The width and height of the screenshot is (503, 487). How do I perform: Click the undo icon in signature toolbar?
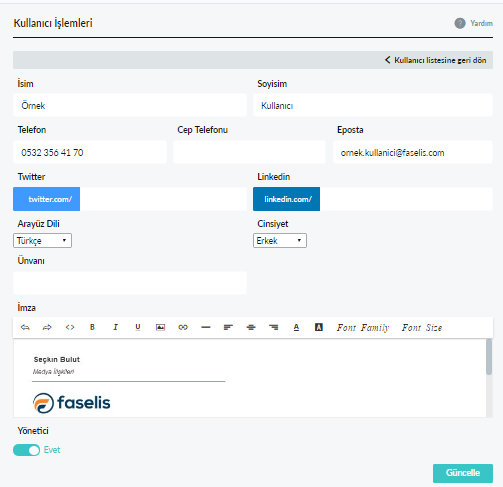tap(25, 327)
